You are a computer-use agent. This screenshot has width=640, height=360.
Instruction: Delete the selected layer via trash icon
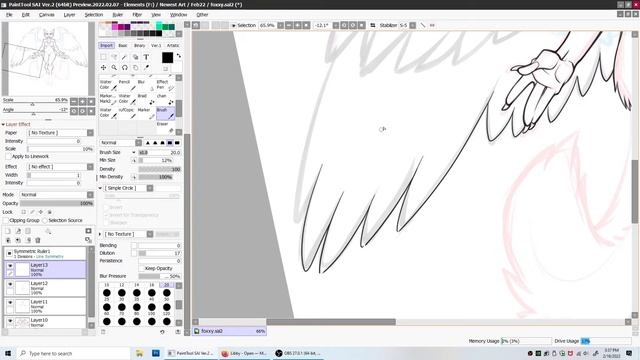[x=38, y=240]
